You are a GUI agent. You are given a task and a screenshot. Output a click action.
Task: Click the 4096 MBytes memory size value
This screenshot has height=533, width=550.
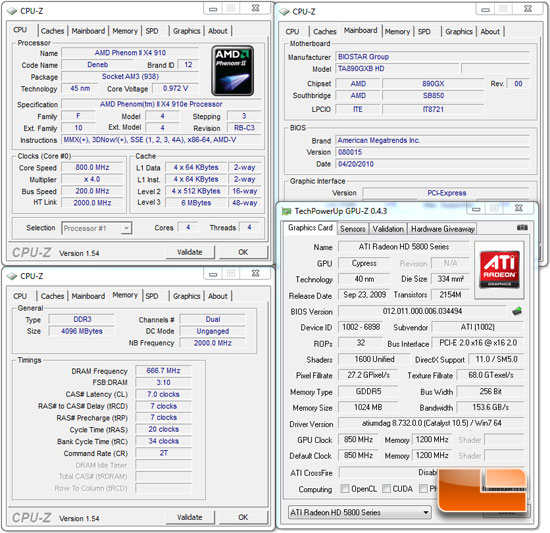pyautogui.click(x=82, y=331)
